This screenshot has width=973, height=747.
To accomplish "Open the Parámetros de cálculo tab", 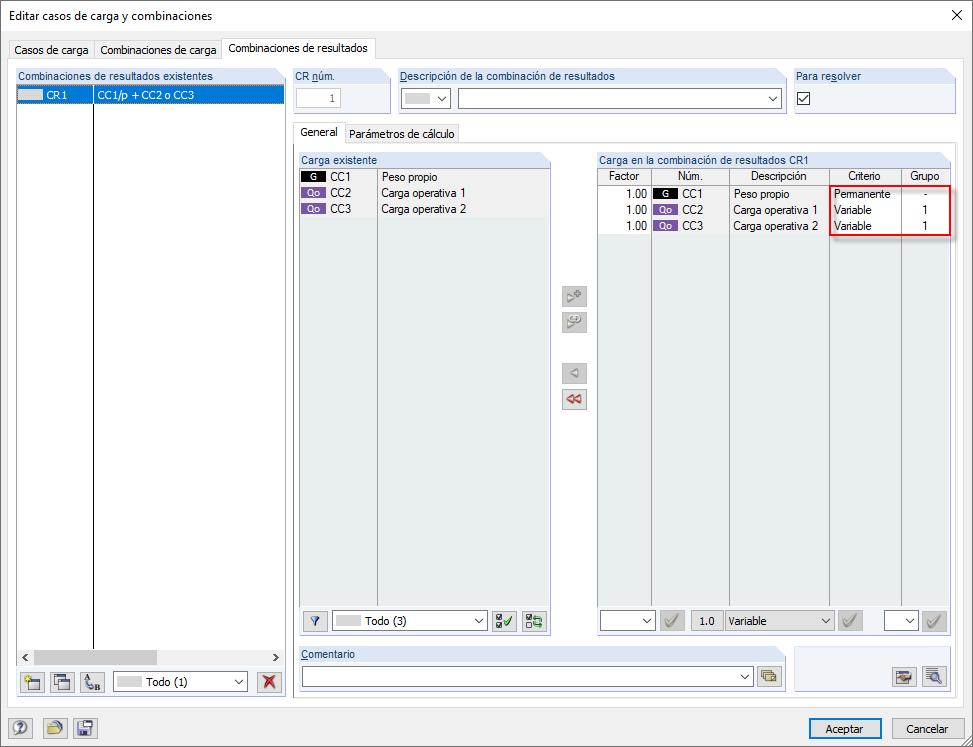I will (x=401, y=133).
